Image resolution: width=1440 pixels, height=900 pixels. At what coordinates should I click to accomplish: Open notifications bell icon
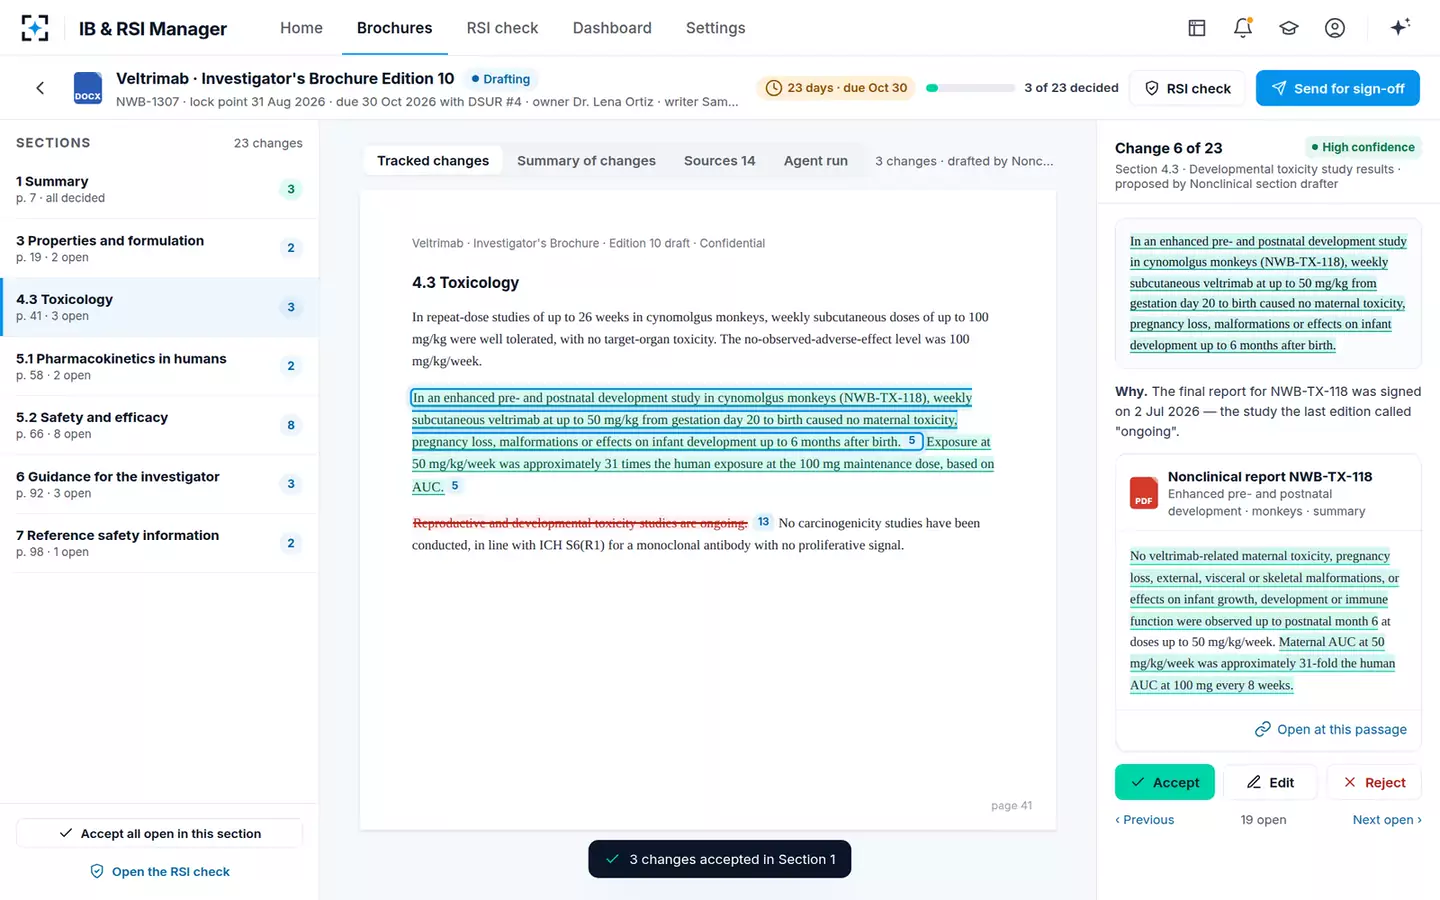(x=1243, y=28)
